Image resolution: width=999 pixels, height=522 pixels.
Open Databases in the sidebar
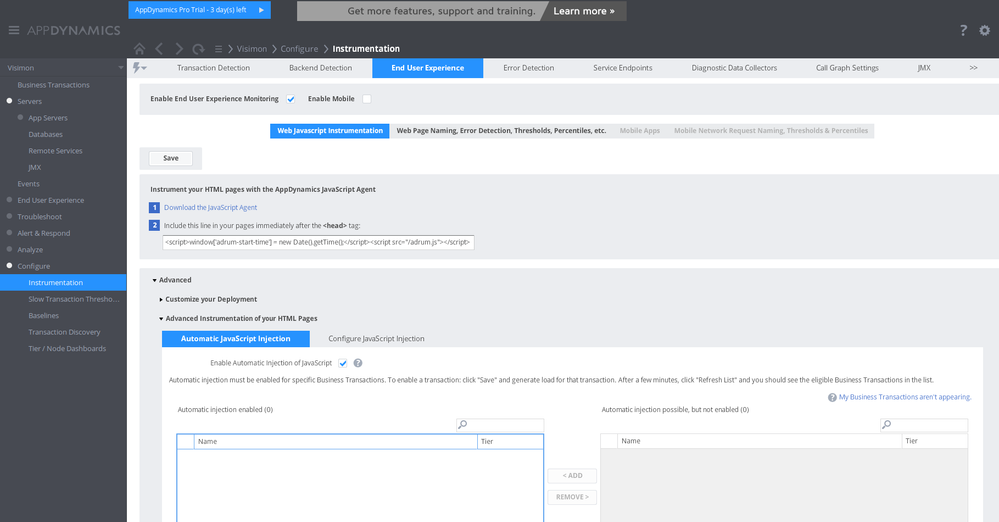[x=45, y=134]
